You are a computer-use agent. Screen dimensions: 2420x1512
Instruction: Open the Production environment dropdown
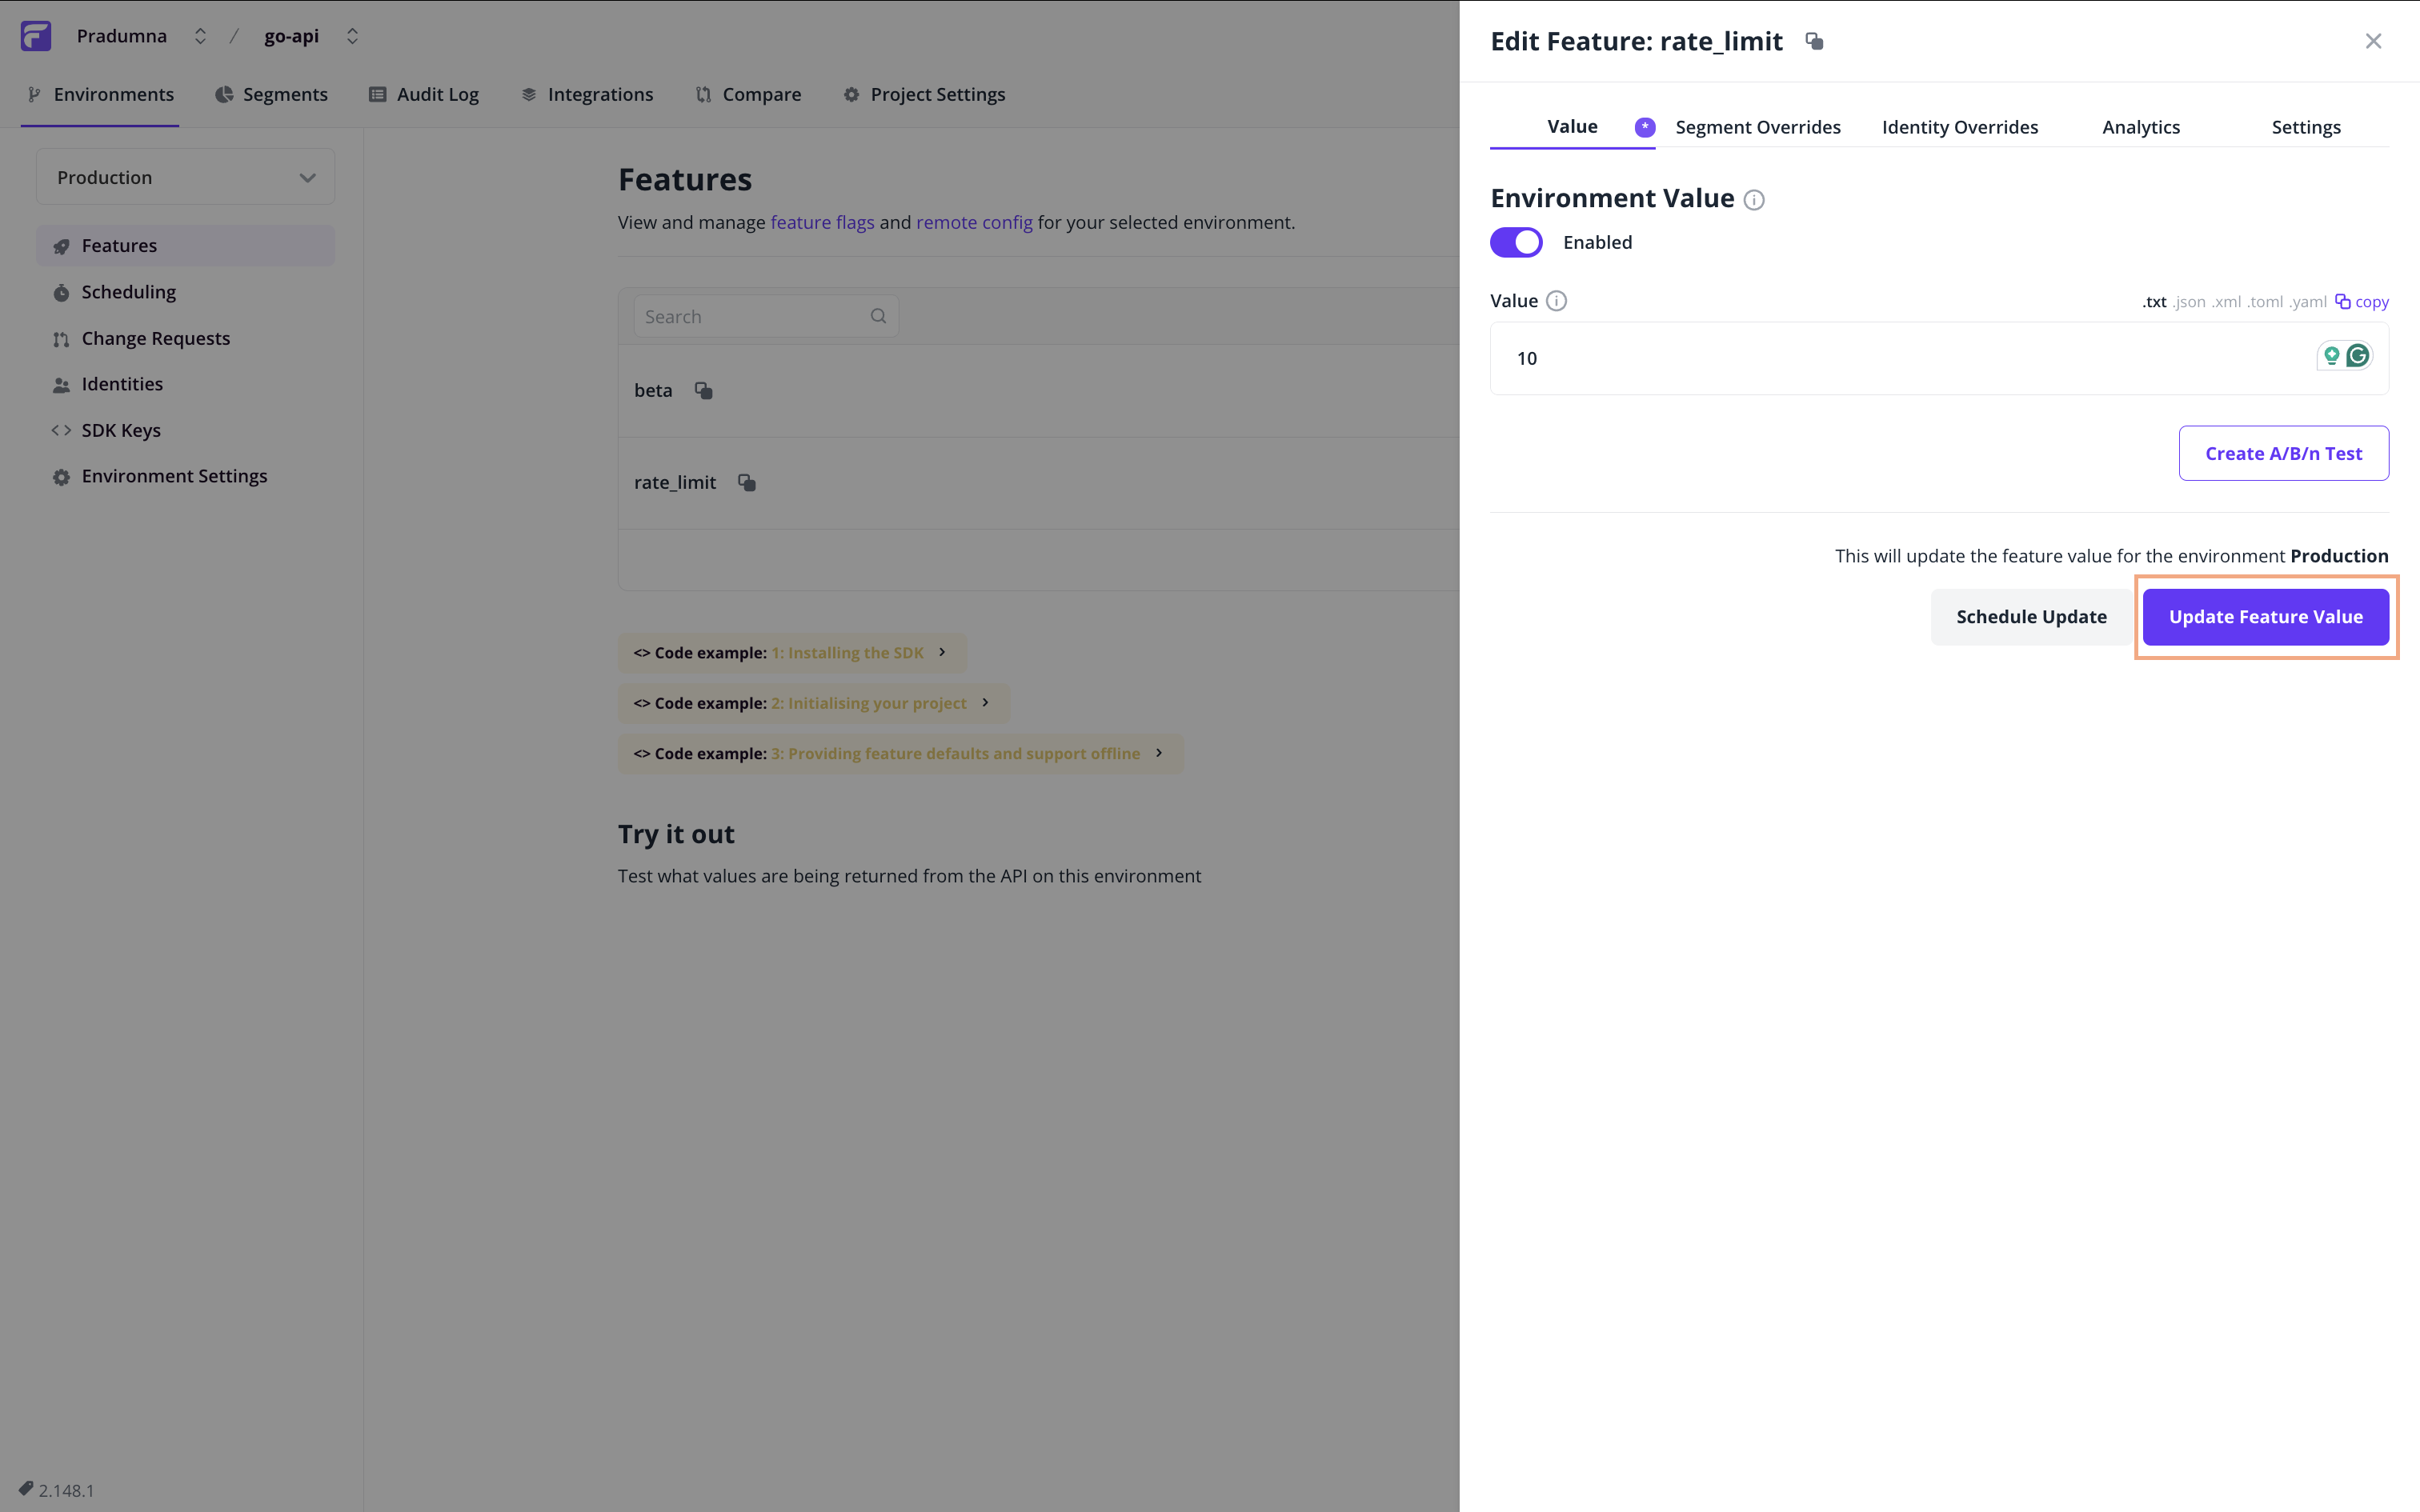(186, 177)
